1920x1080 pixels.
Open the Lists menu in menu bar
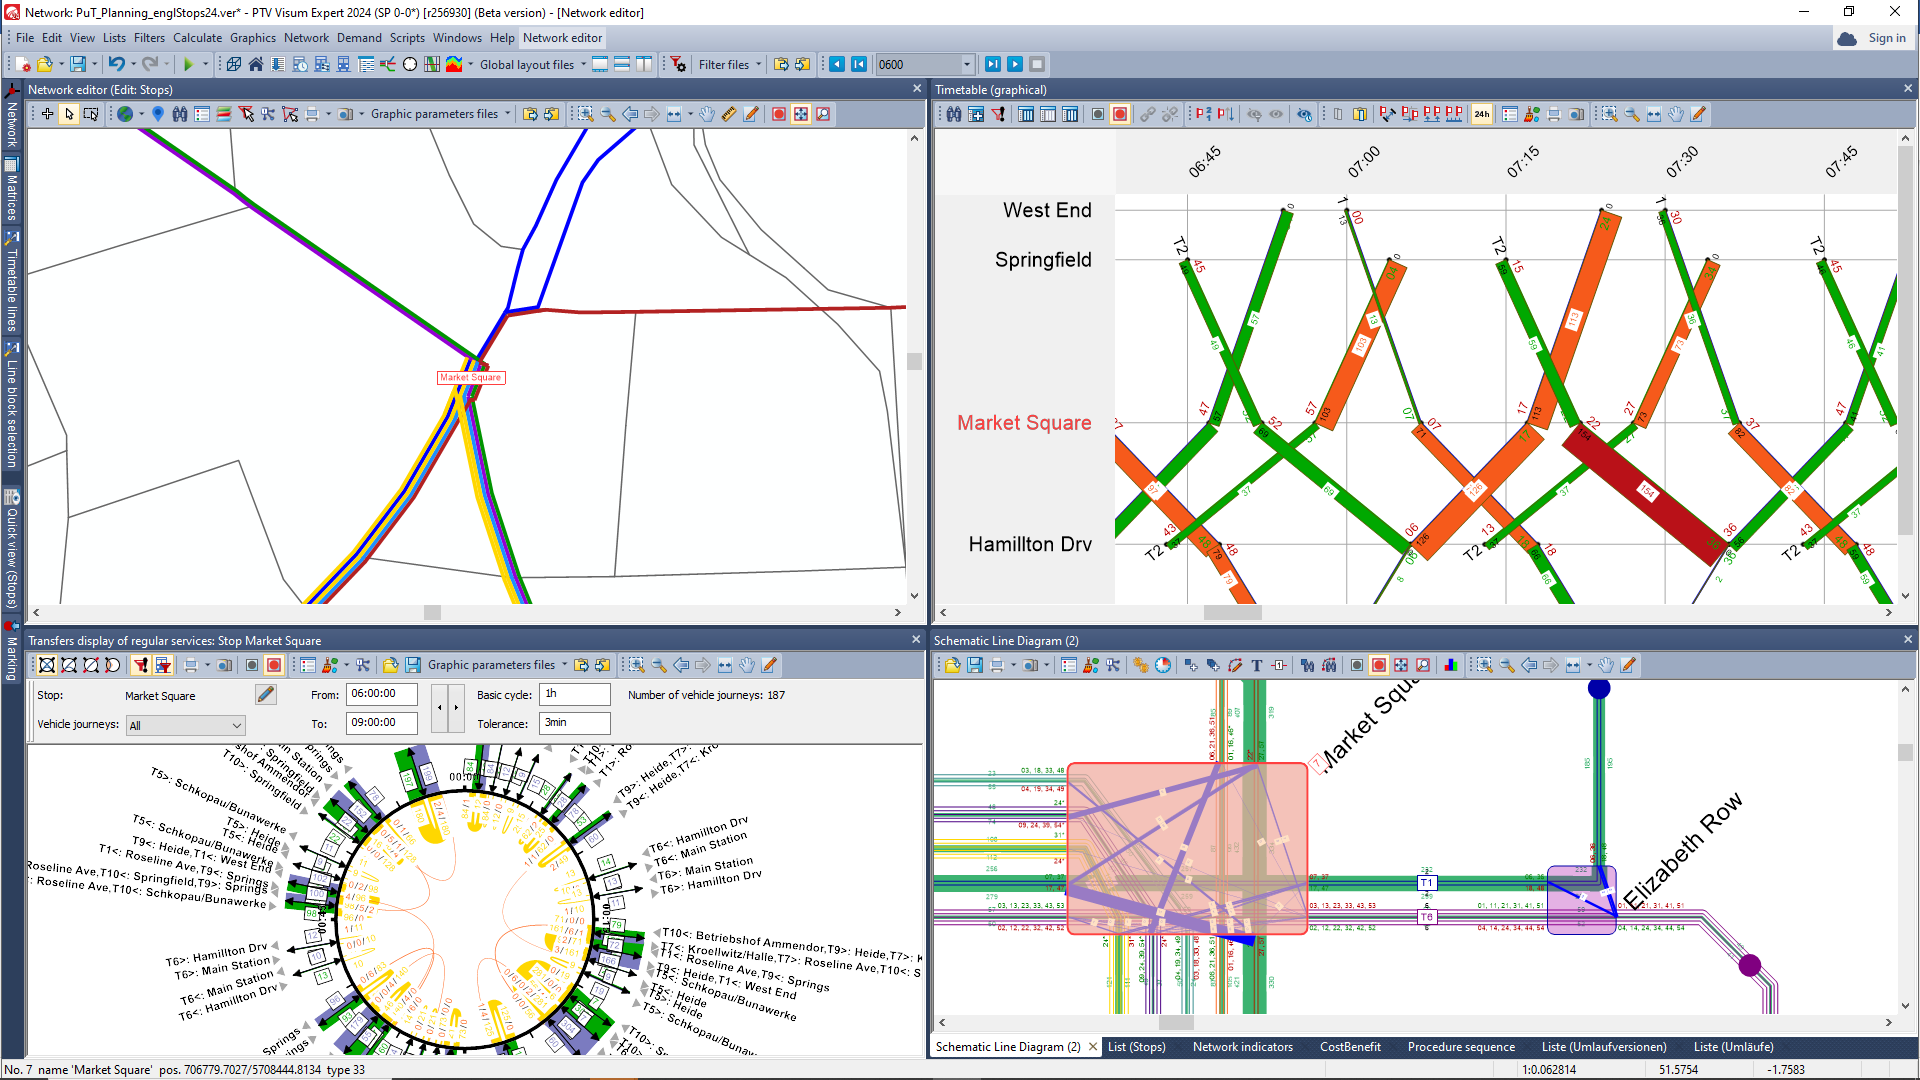[x=112, y=37]
